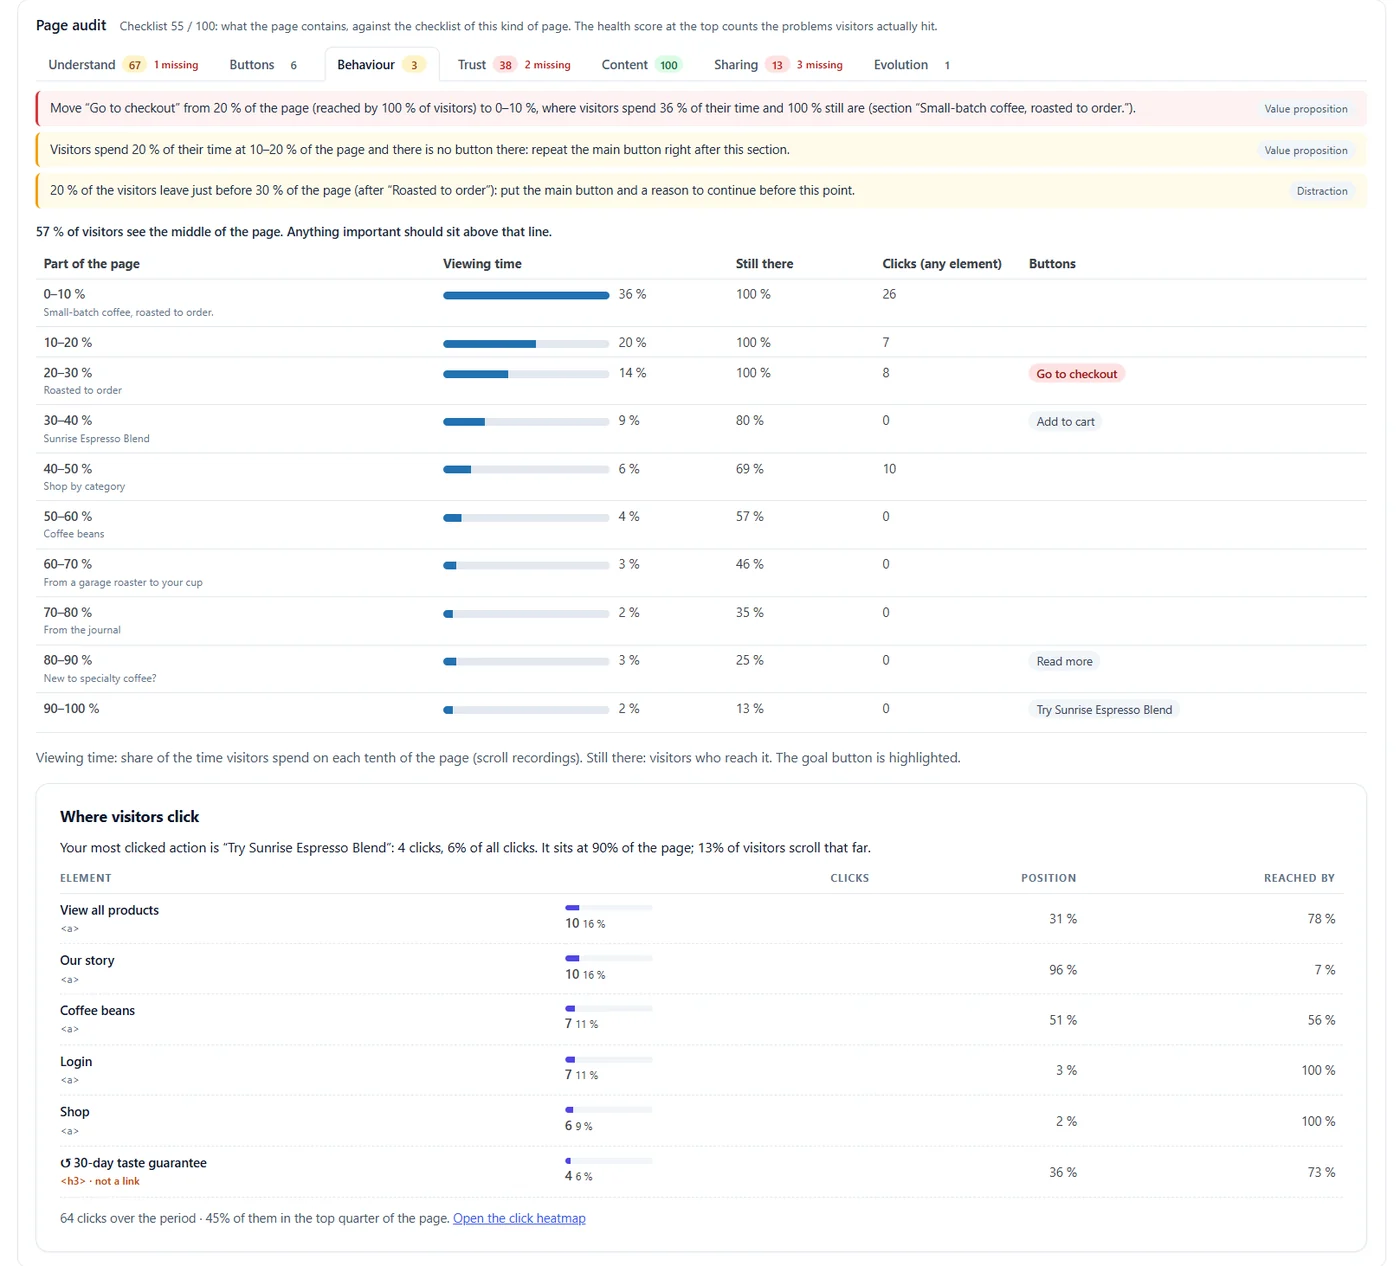1400x1266 pixels.
Task: Click the 'Still there' column header
Action: [x=764, y=264]
